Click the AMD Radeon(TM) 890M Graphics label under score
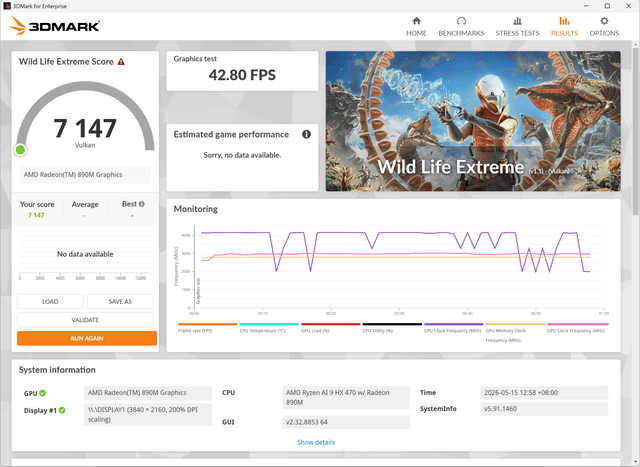640x467 pixels. click(x=85, y=175)
